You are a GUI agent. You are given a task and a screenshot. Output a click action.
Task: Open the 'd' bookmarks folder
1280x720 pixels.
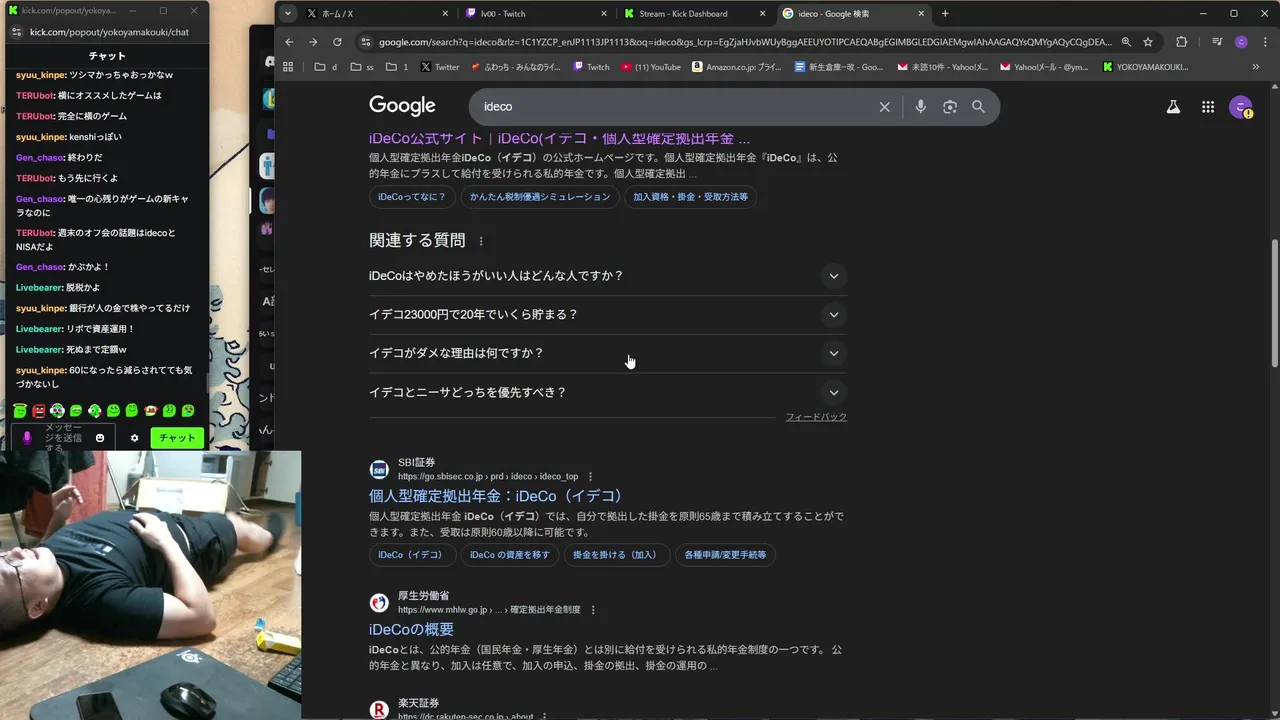point(326,67)
